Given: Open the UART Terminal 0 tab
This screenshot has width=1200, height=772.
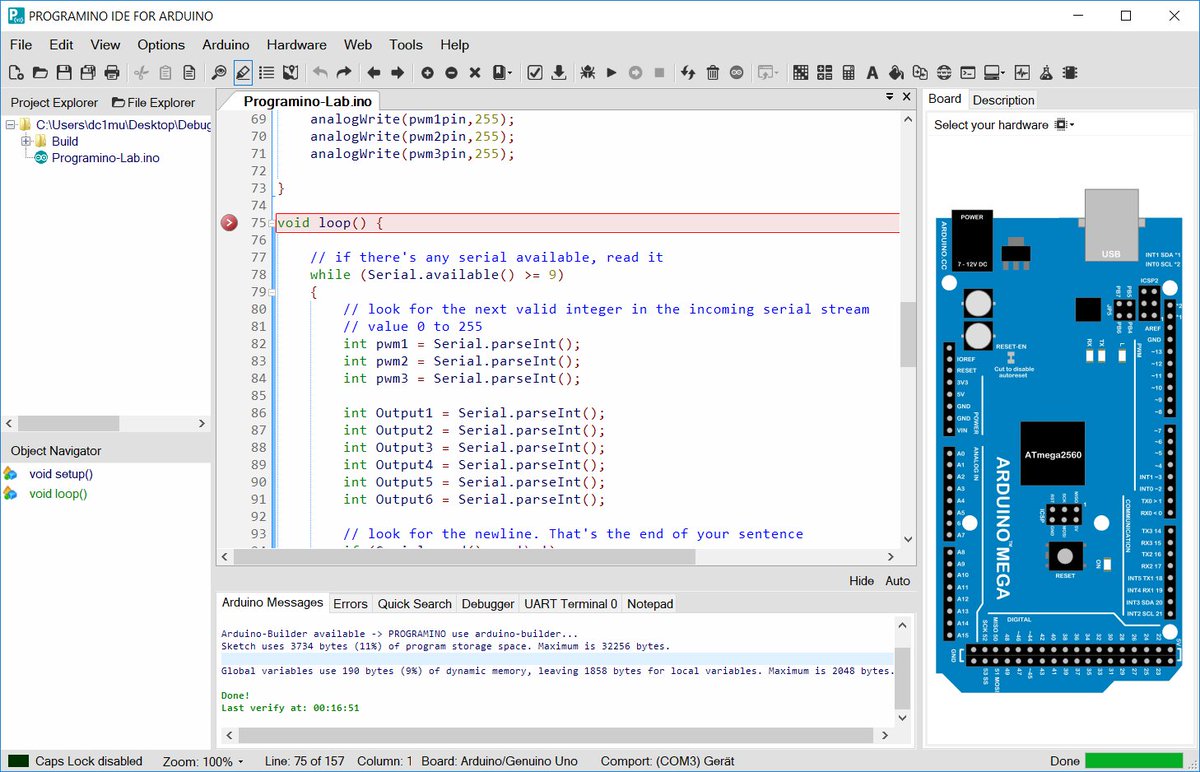Looking at the screenshot, I should [x=571, y=603].
